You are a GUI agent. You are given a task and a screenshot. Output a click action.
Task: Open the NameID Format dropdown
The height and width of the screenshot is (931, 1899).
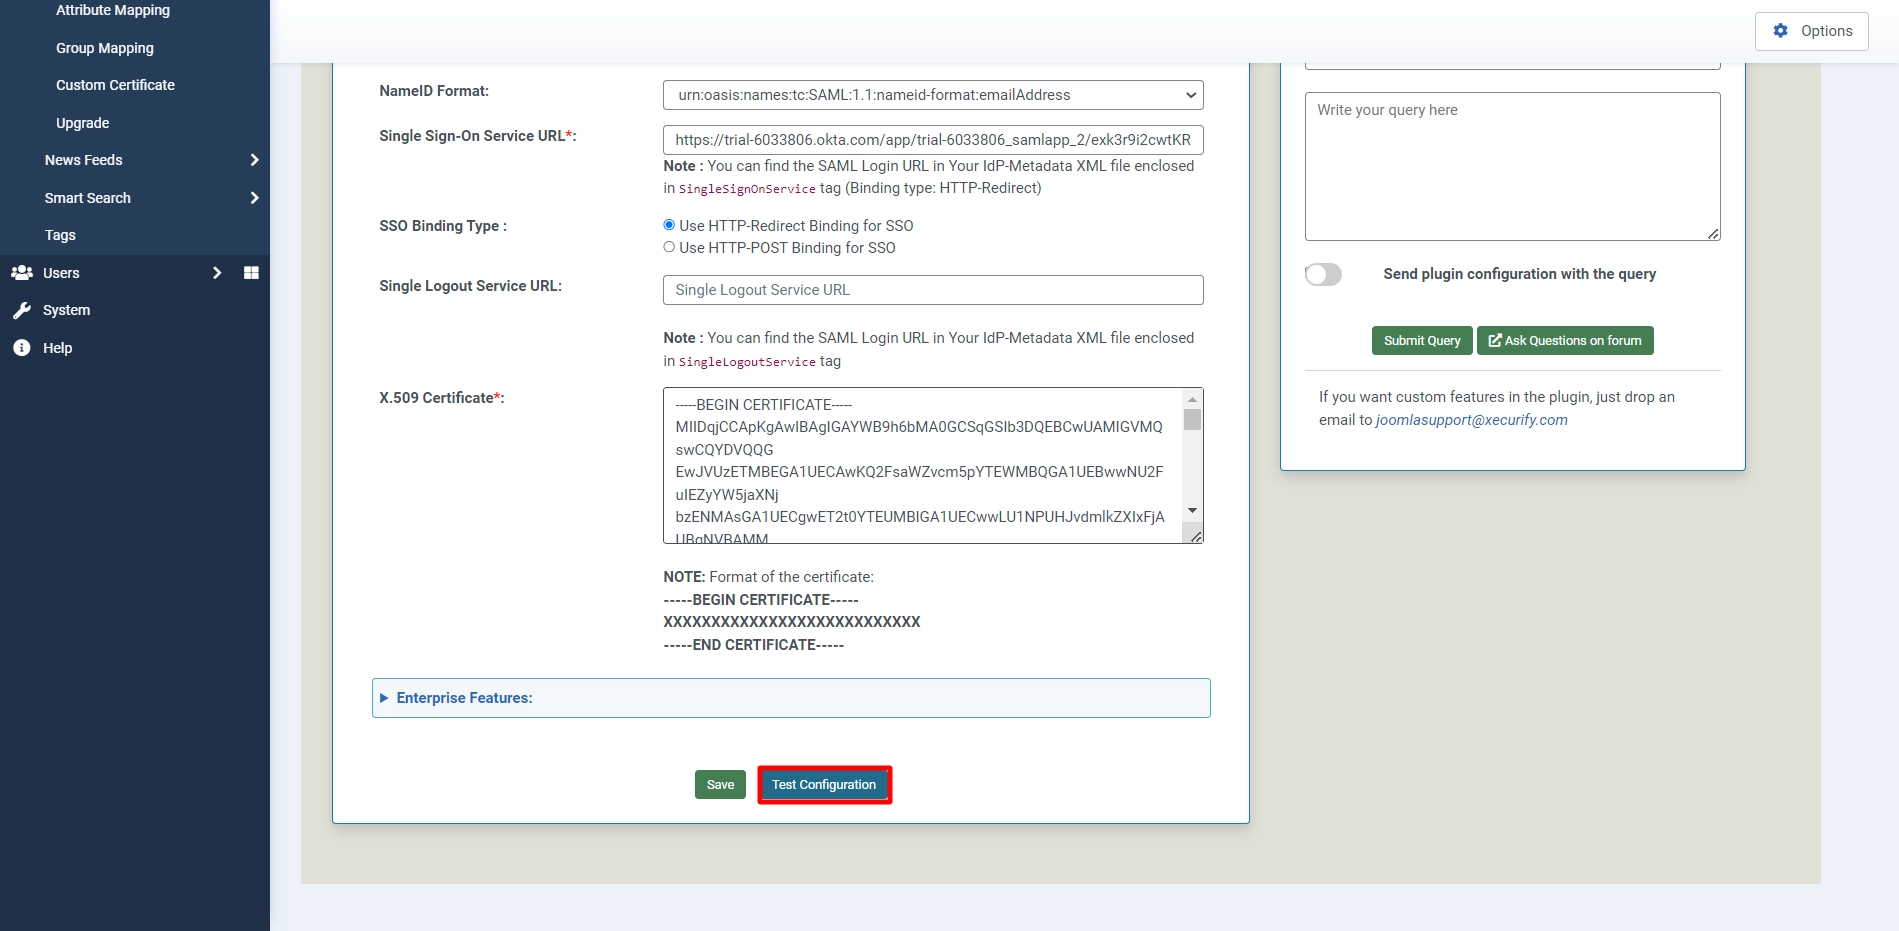pos(932,95)
